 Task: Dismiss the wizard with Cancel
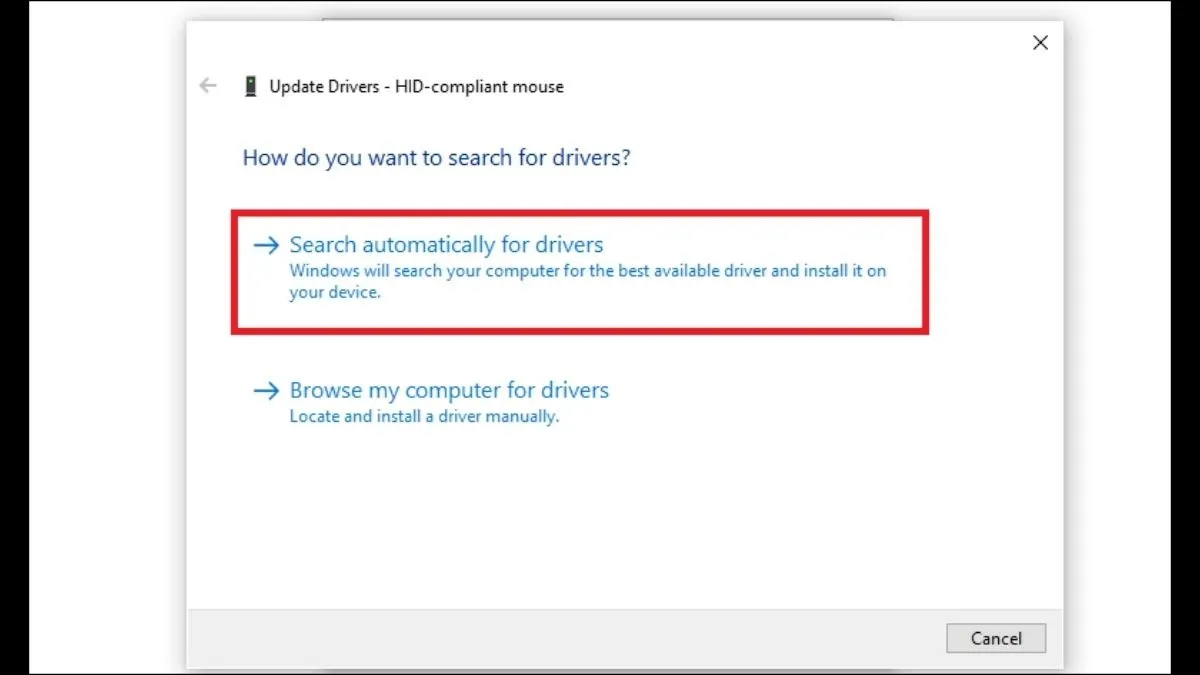click(x=995, y=638)
